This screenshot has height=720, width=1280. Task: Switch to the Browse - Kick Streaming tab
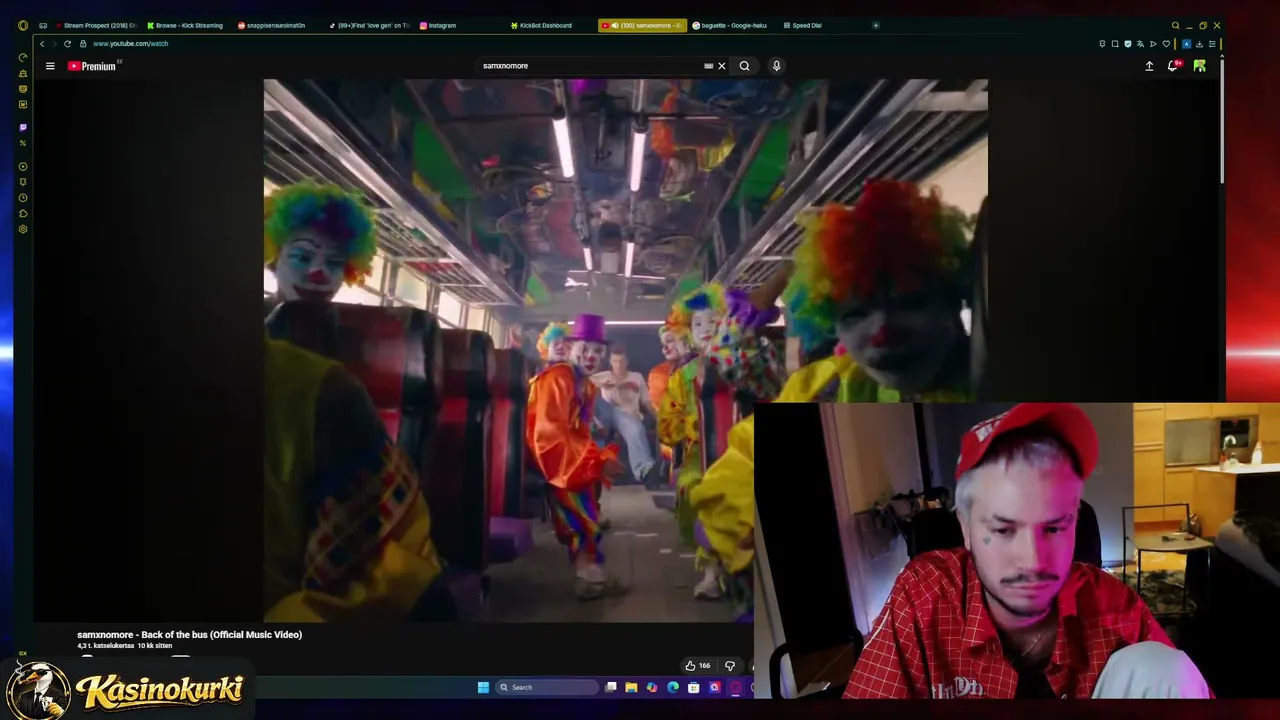point(185,25)
